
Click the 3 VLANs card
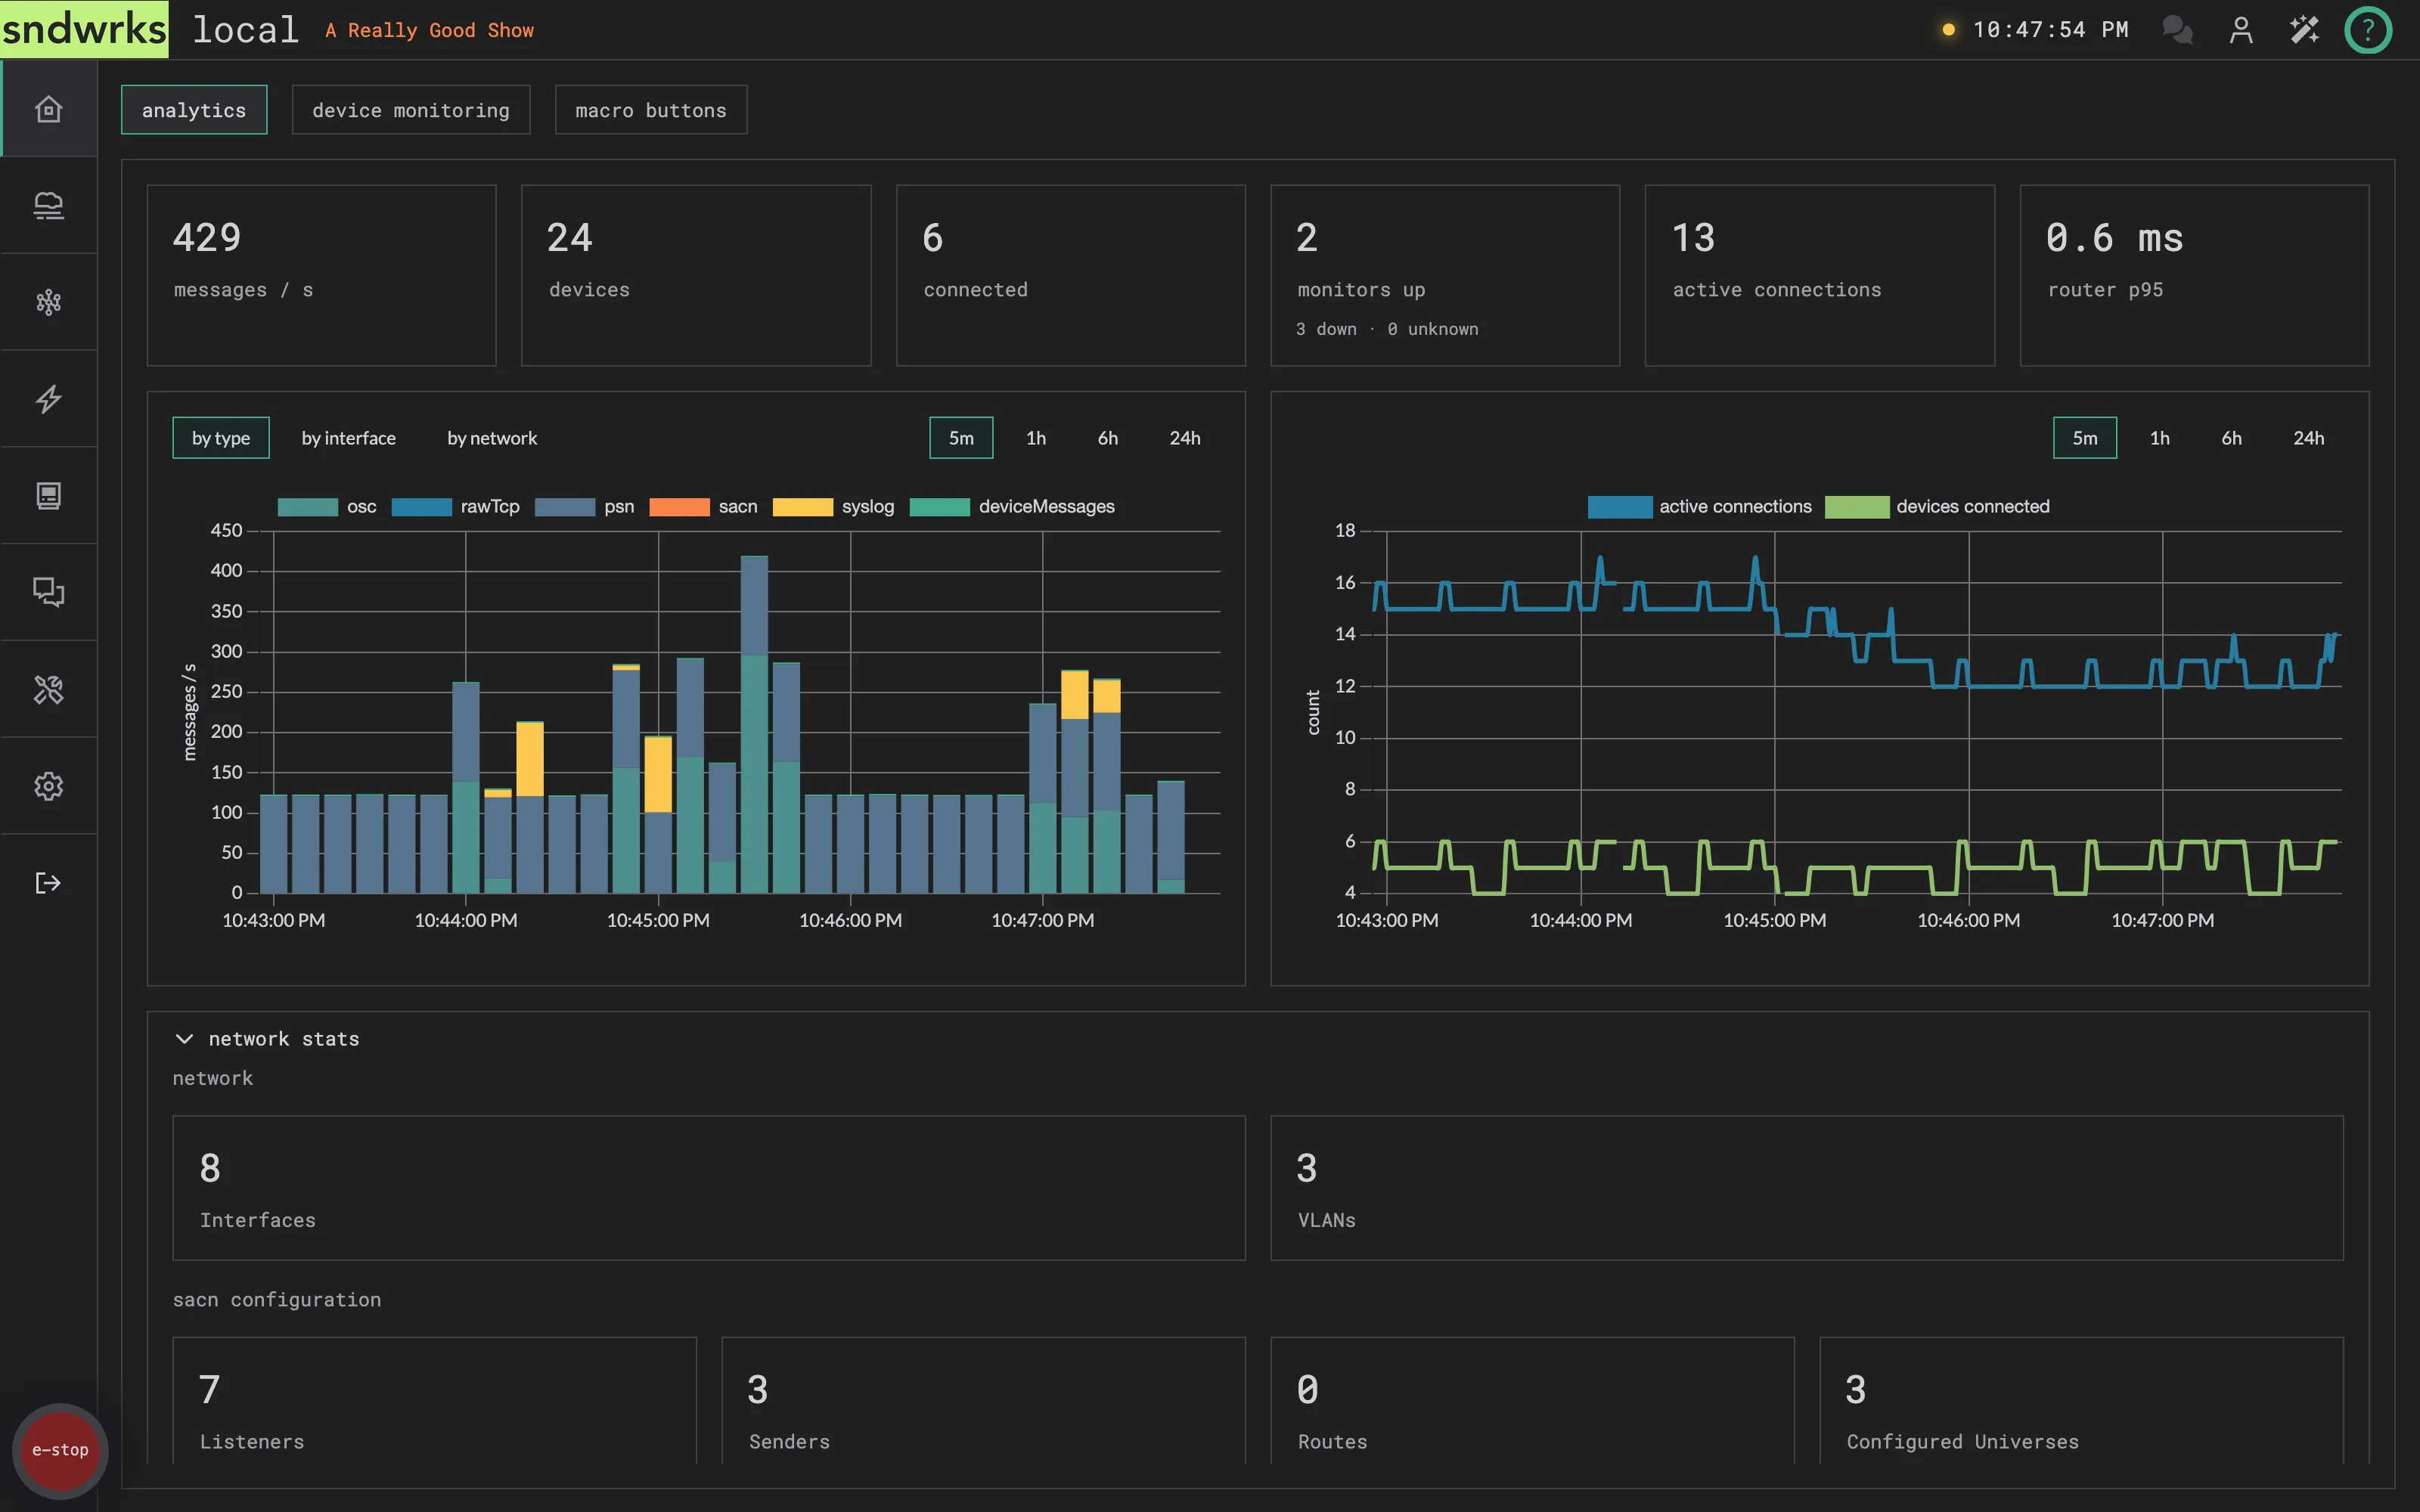pos(1807,1188)
